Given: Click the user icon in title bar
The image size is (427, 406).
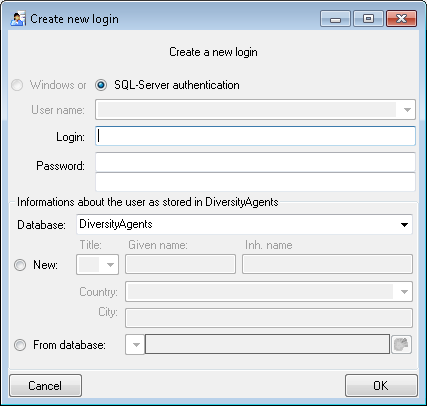Looking at the screenshot, I should 18,19.
